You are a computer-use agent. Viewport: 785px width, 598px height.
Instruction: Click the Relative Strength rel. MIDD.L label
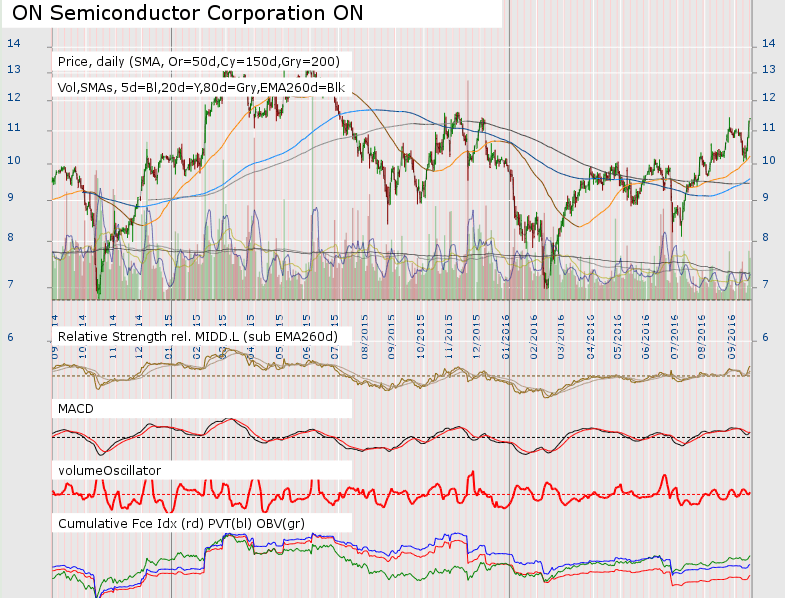[x=198, y=336]
